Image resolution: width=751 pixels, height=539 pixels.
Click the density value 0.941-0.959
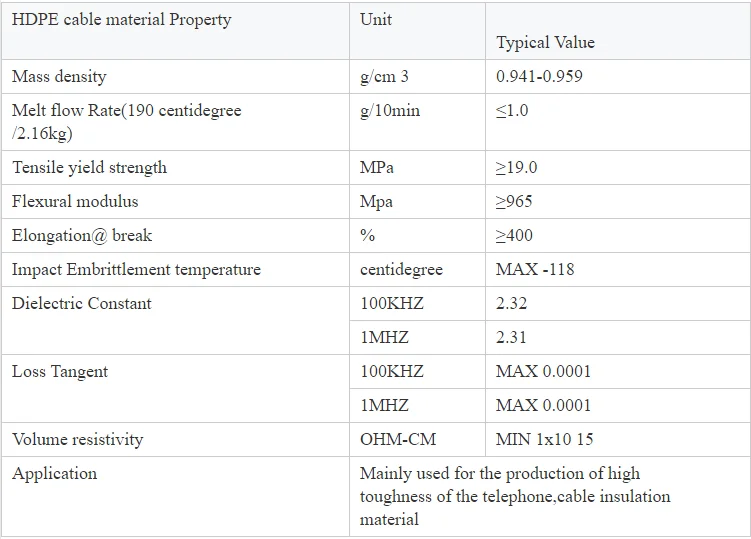[539, 76]
